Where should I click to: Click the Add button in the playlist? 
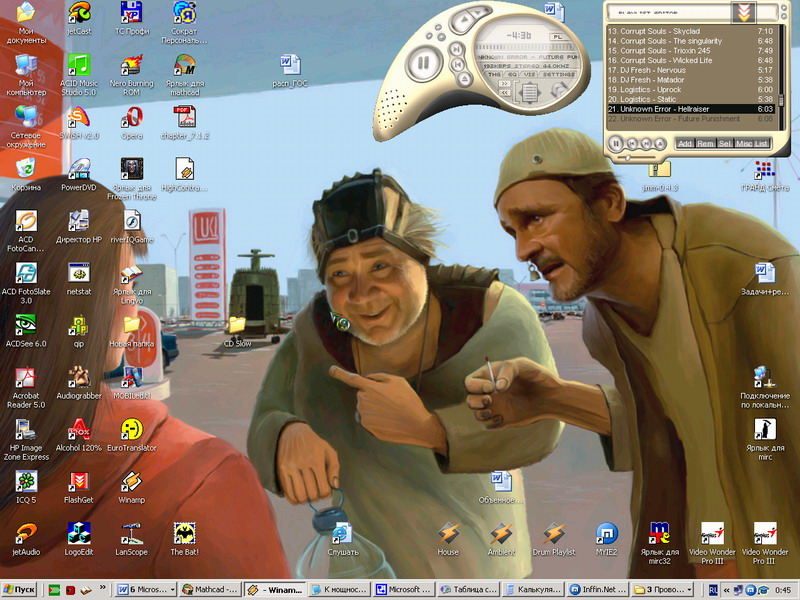coord(685,143)
